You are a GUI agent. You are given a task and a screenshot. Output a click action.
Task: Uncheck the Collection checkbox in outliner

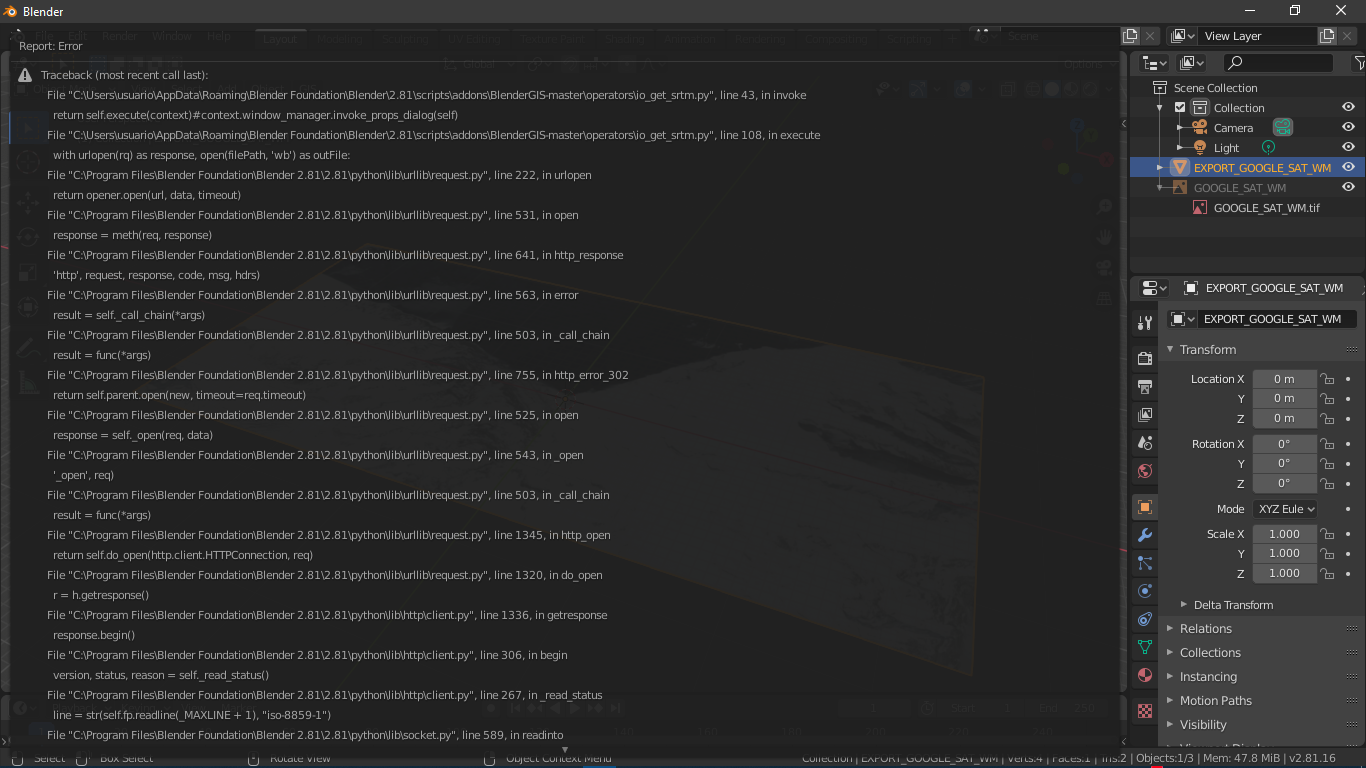(x=1179, y=107)
